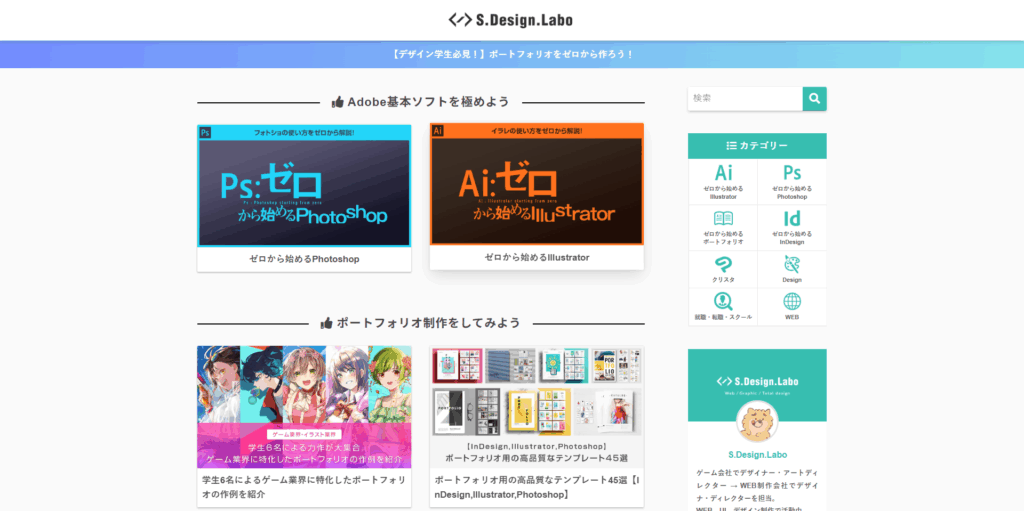Click the search magnifier button
Image resolution: width=1024 pixels, height=511 pixels.
tap(814, 99)
